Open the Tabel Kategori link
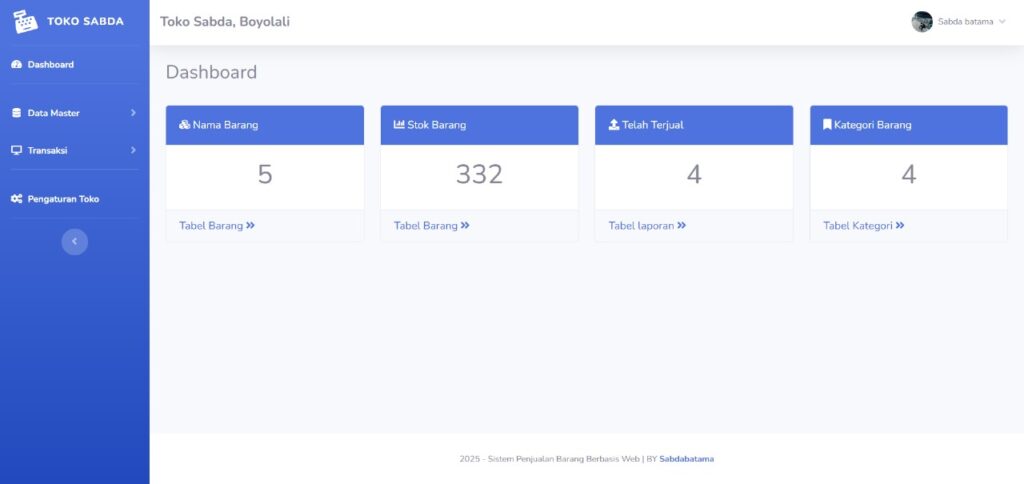 coord(864,225)
